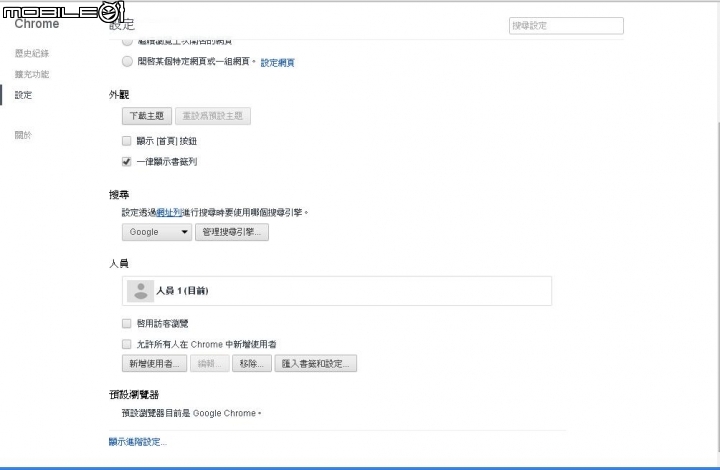Click the vertical scrollbar on the right
Screen dimensions: 720x470
click(718, 285)
